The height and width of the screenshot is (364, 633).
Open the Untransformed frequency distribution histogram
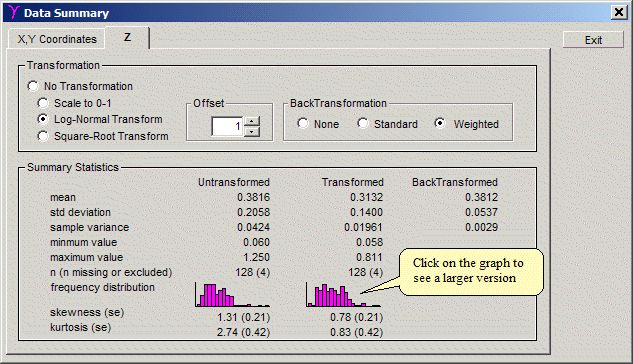(x=233, y=295)
